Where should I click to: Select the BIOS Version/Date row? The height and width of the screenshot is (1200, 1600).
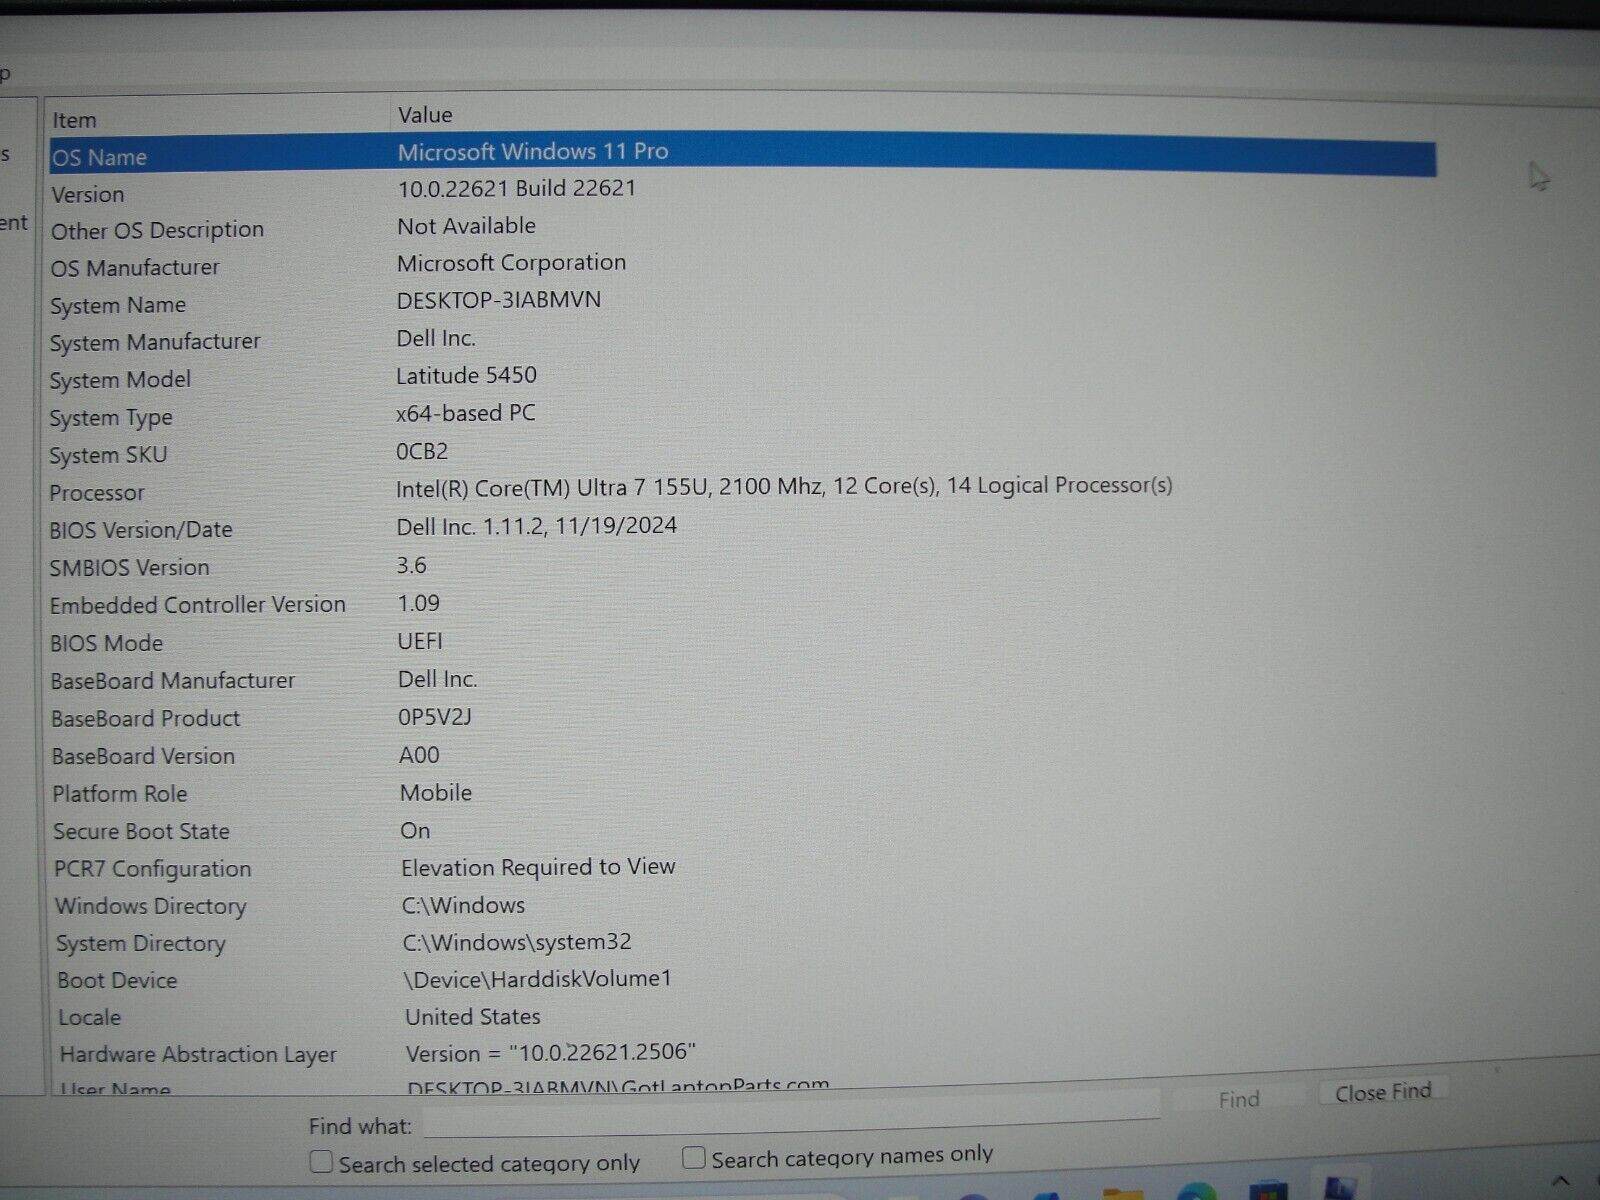[x=141, y=530]
